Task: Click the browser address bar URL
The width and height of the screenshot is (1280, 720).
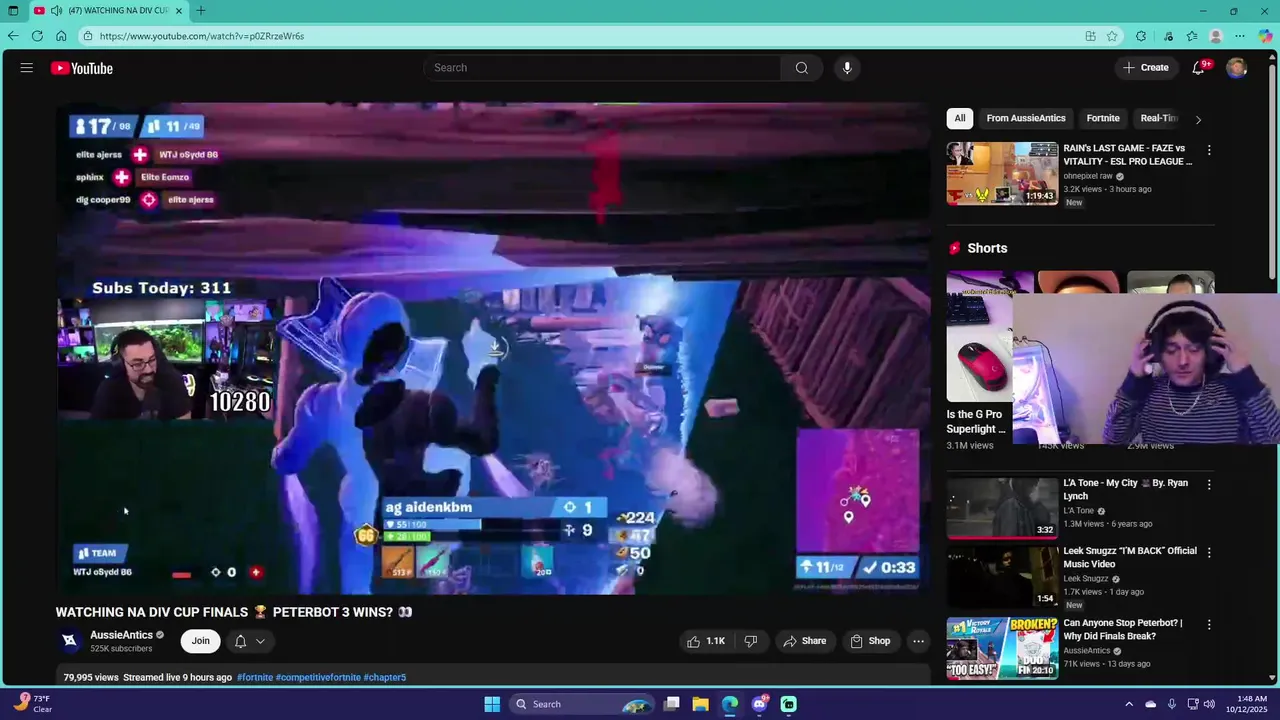Action: point(202,36)
